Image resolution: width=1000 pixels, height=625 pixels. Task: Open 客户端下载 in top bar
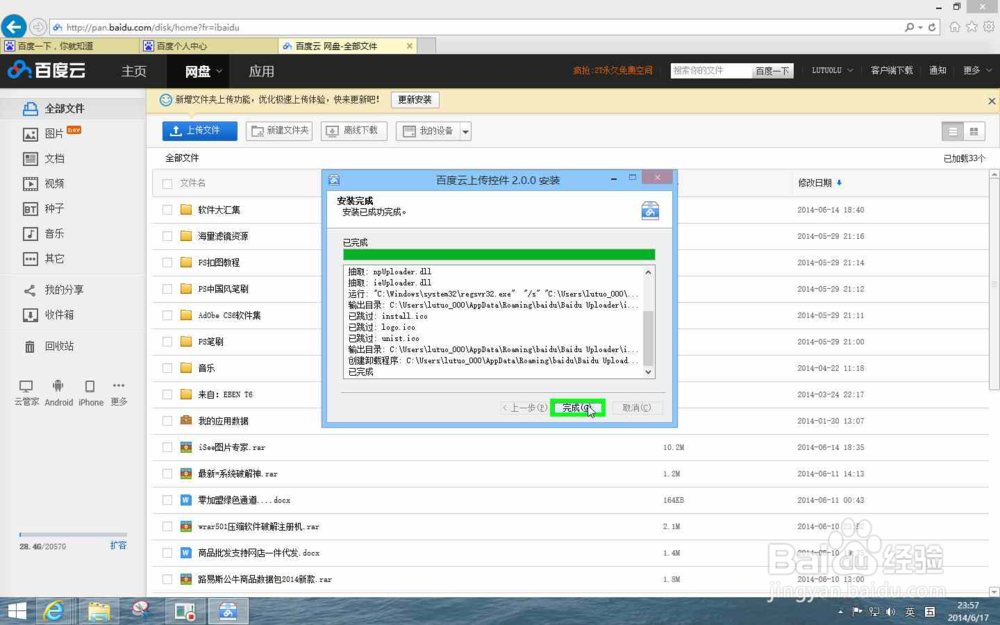click(x=892, y=70)
